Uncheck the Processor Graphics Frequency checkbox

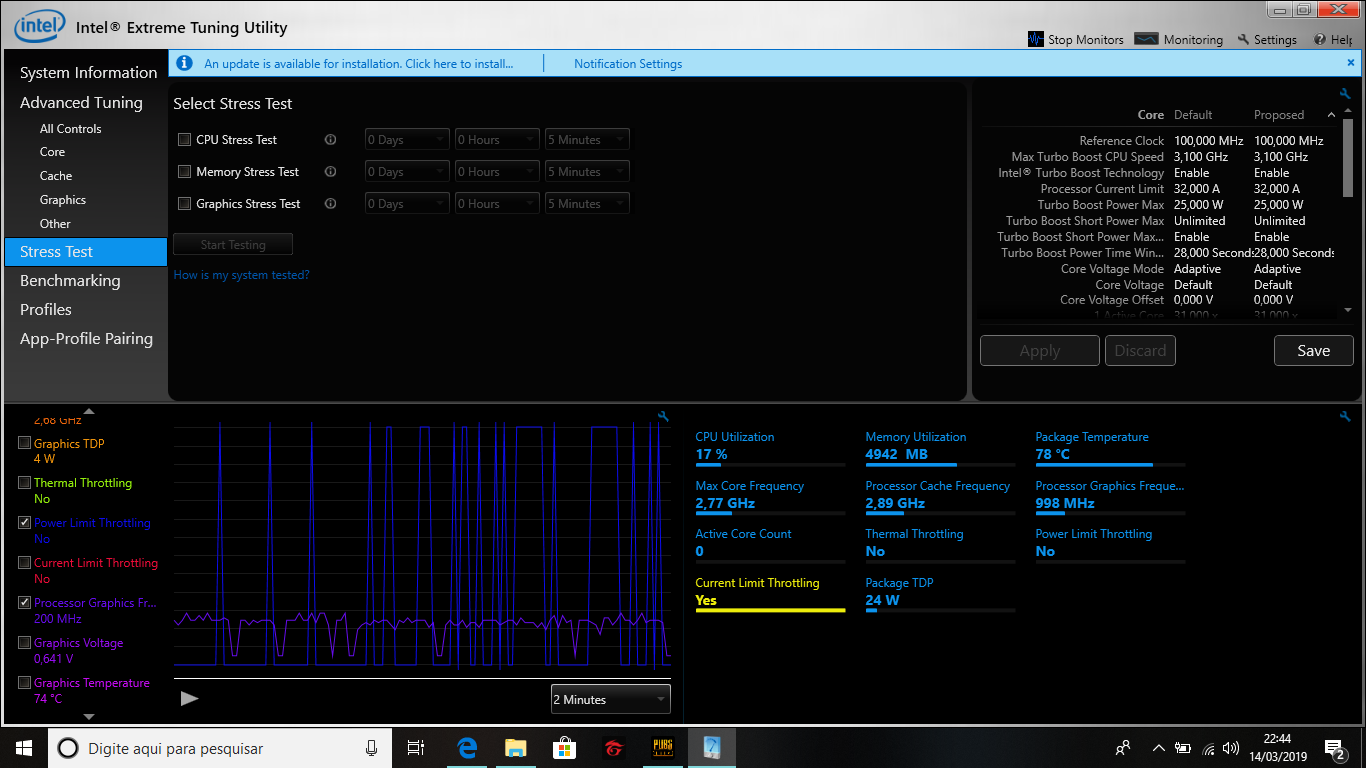coord(24,602)
